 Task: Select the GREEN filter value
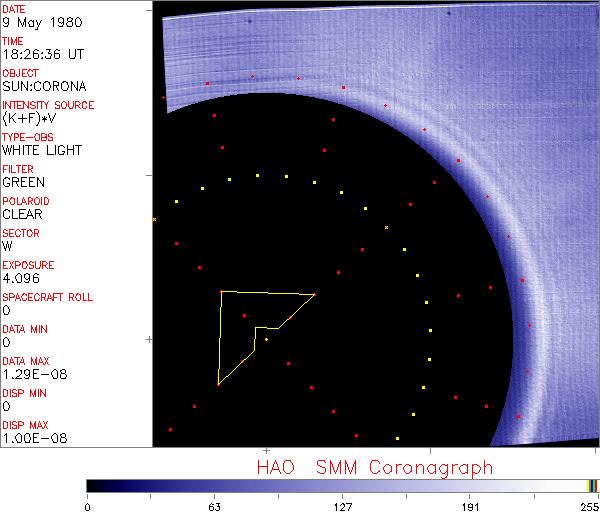tap(24, 183)
